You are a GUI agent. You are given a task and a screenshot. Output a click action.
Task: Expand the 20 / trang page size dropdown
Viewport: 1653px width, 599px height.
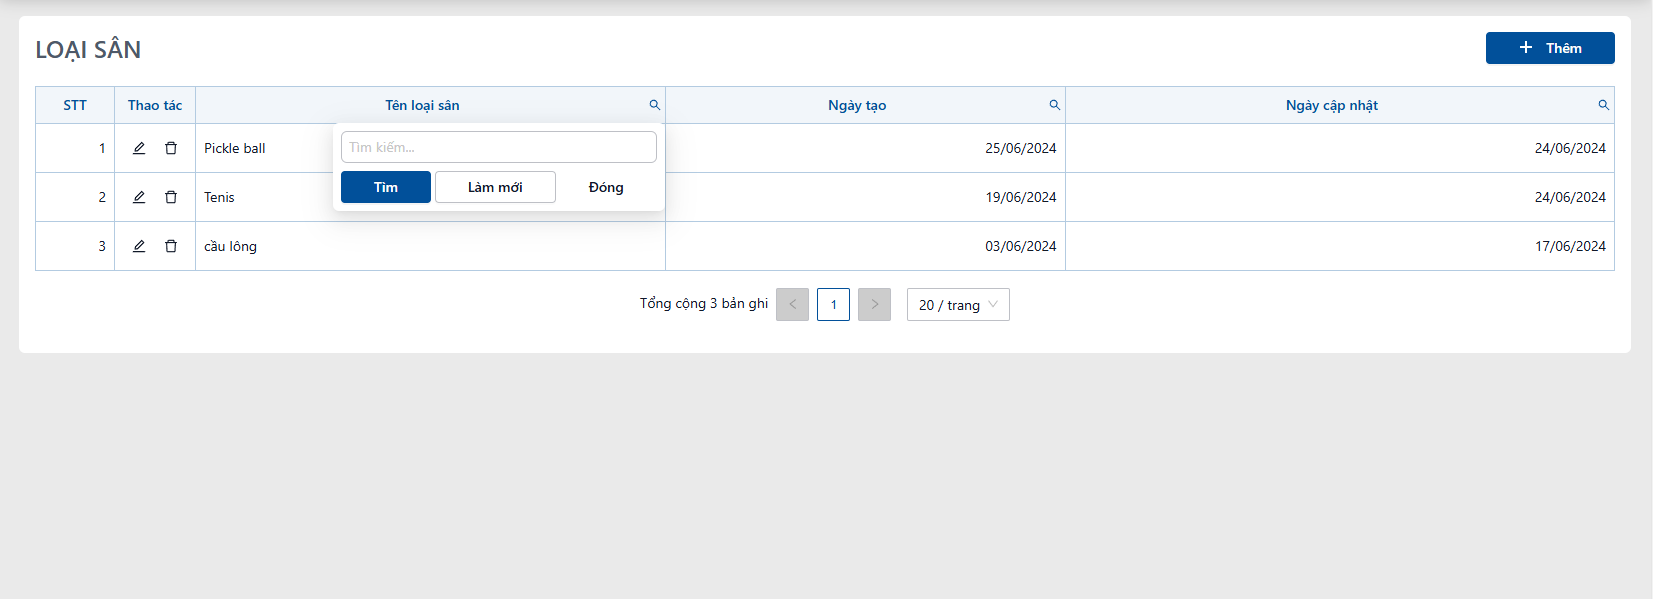point(958,305)
